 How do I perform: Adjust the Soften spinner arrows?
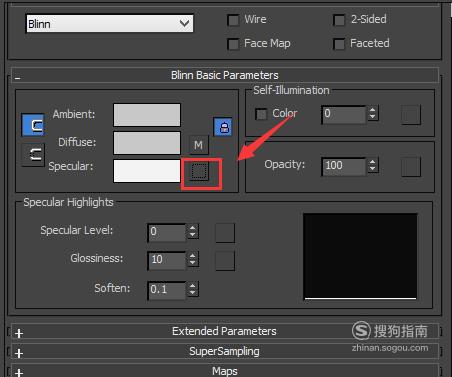[x=193, y=289]
